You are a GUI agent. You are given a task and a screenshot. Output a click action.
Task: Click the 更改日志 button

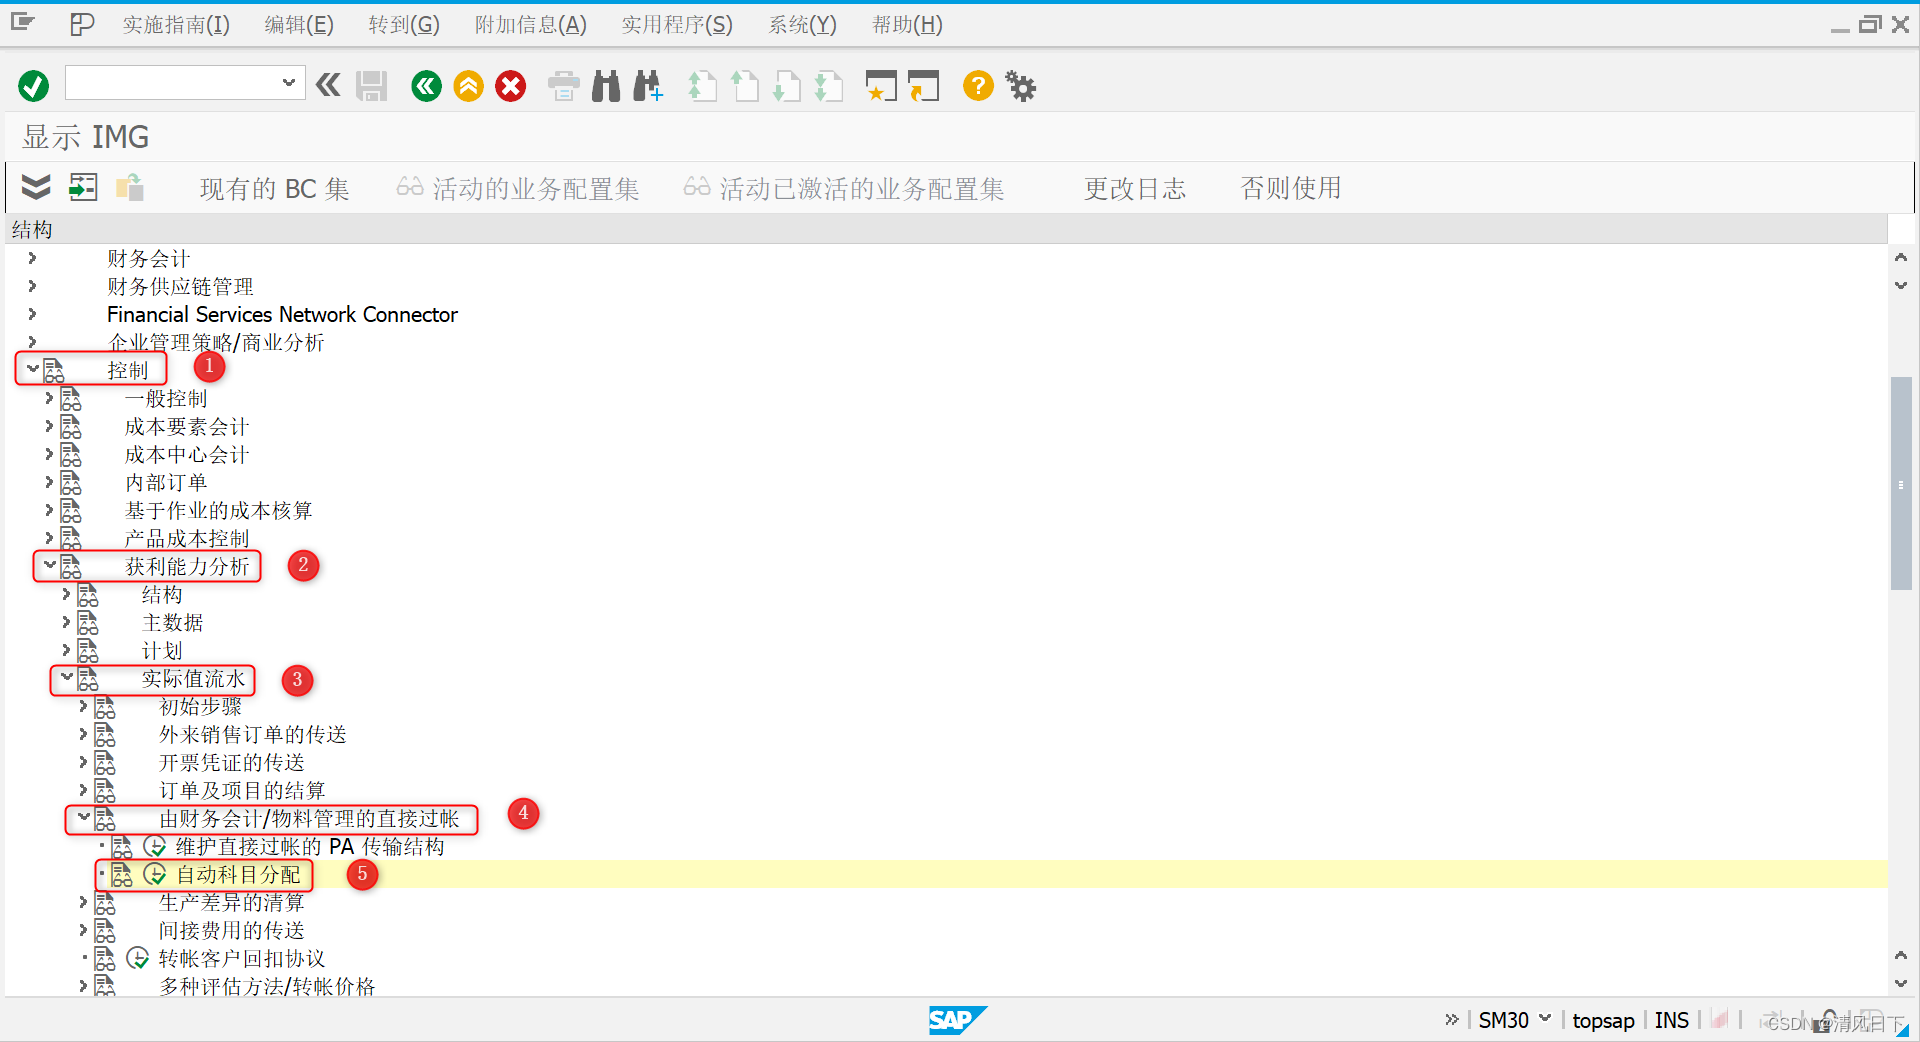point(1134,188)
